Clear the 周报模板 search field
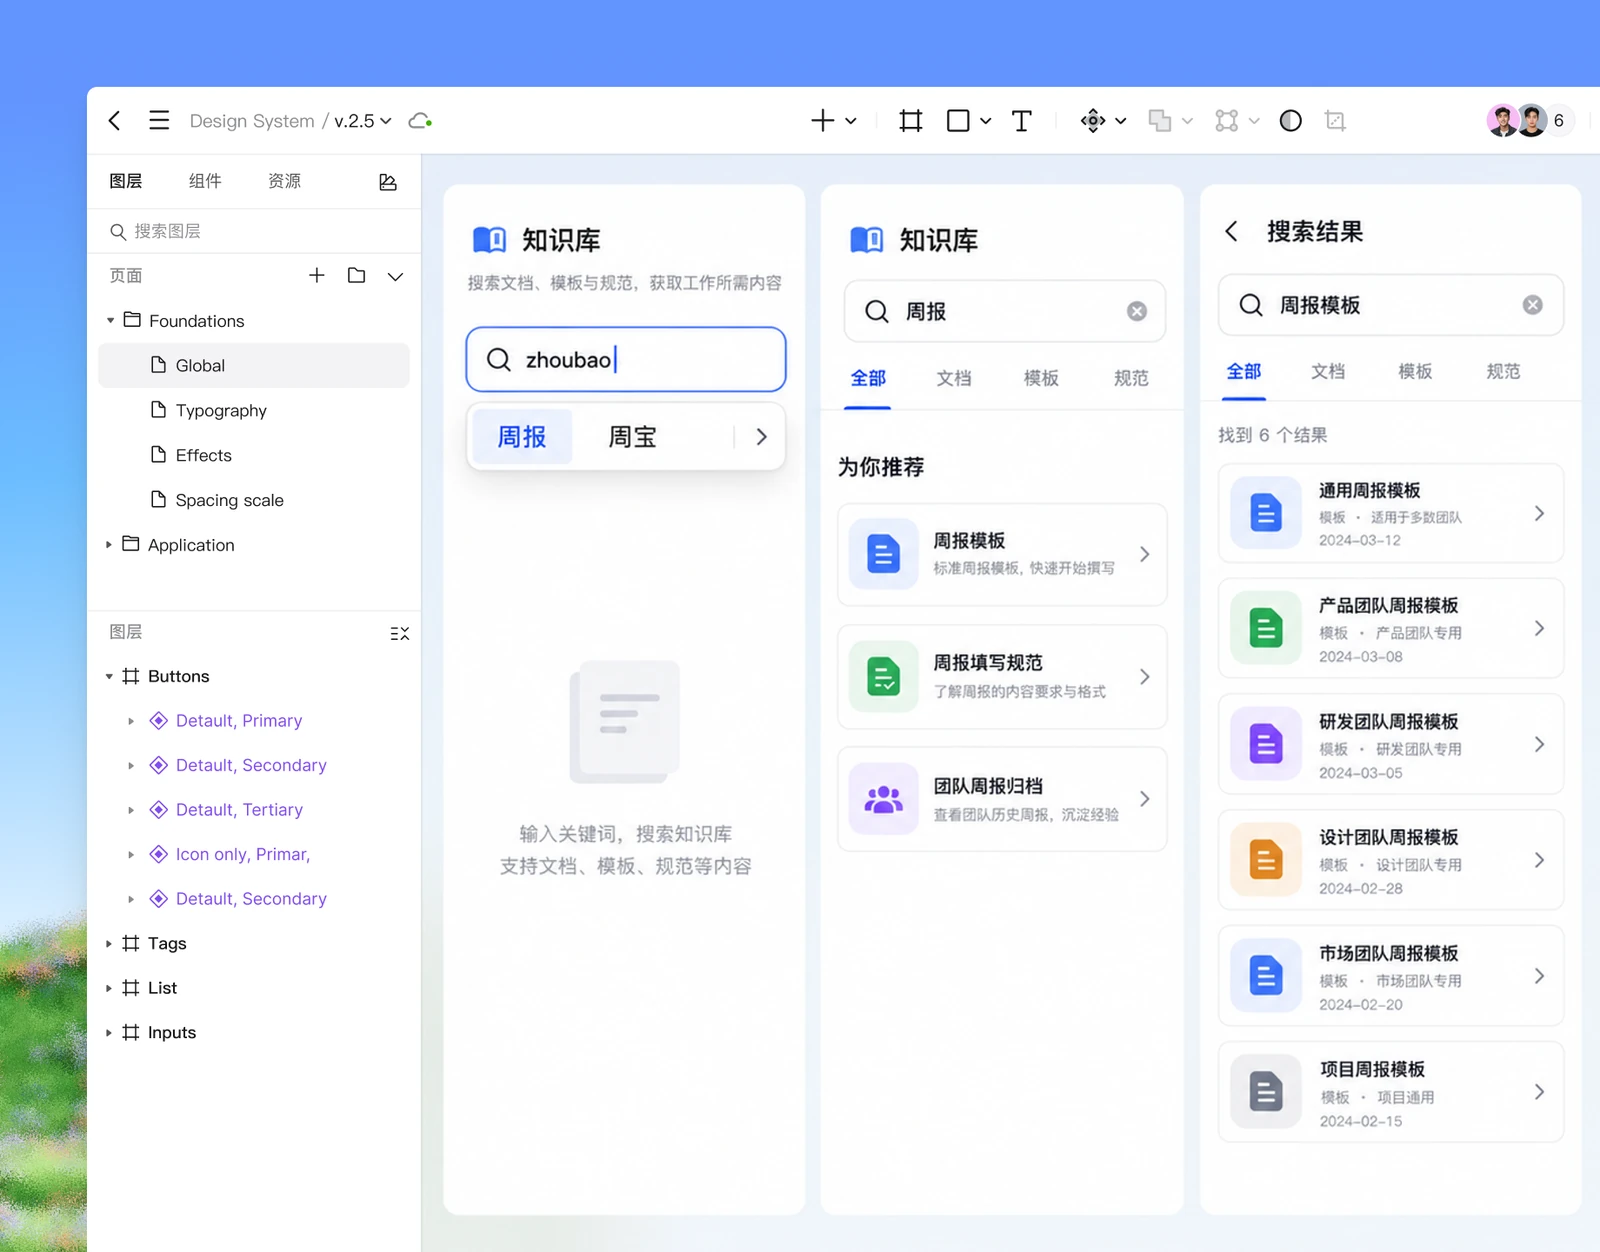Image resolution: width=1600 pixels, height=1252 pixels. tap(1532, 305)
